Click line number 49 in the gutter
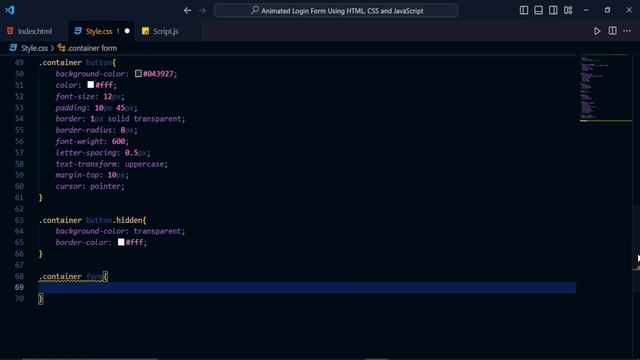The height and width of the screenshot is (360, 640). click(19, 62)
